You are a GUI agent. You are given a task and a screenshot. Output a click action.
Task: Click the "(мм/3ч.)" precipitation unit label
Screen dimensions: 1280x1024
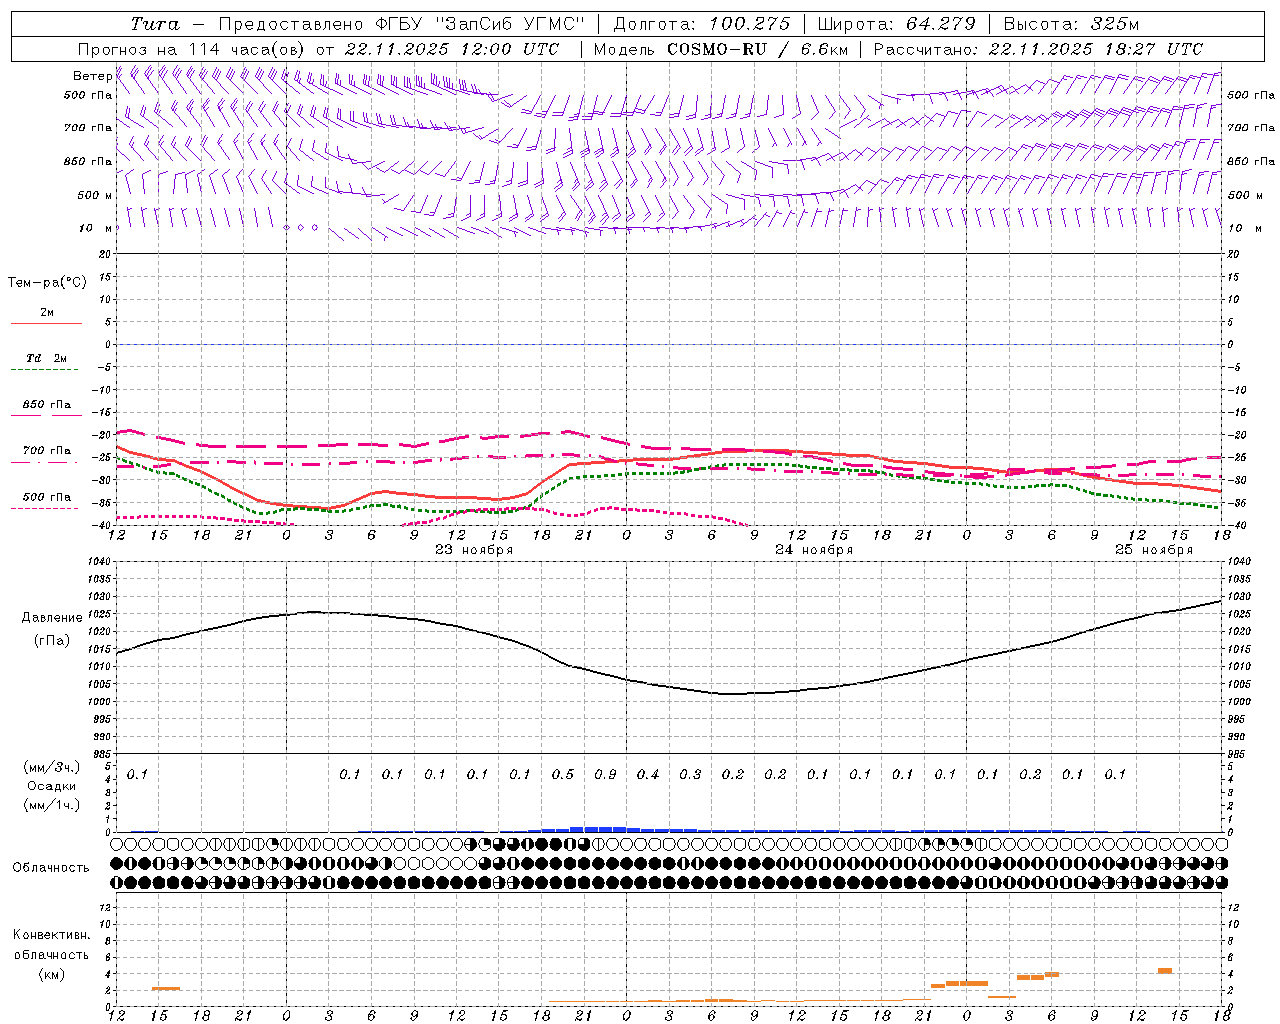(52, 767)
